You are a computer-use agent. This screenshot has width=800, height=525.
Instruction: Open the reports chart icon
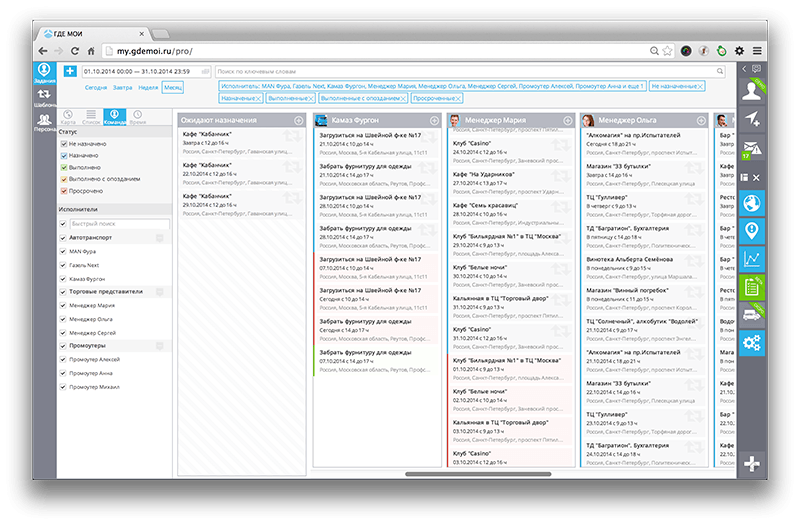tap(752, 259)
